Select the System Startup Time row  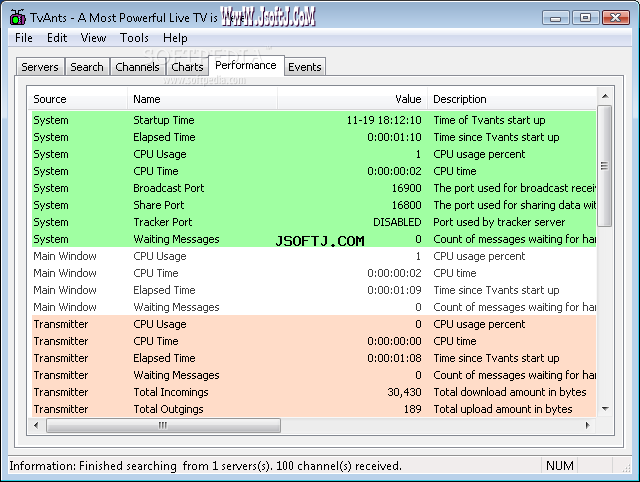click(x=313, y=120)
